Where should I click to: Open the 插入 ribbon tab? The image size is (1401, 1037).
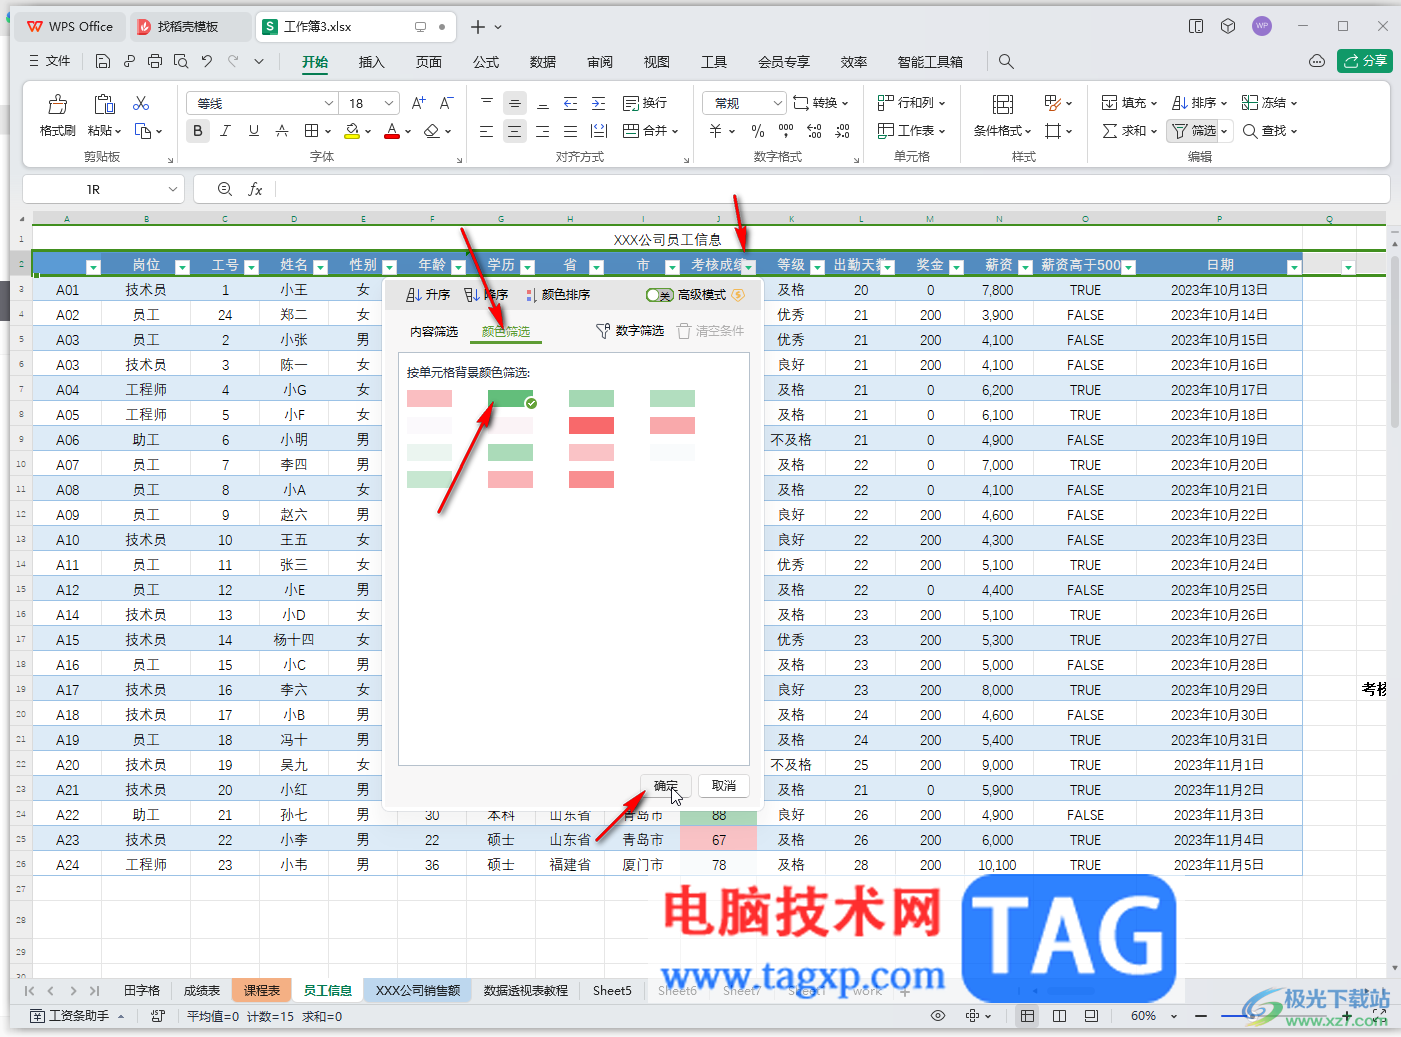coord(372,62)
